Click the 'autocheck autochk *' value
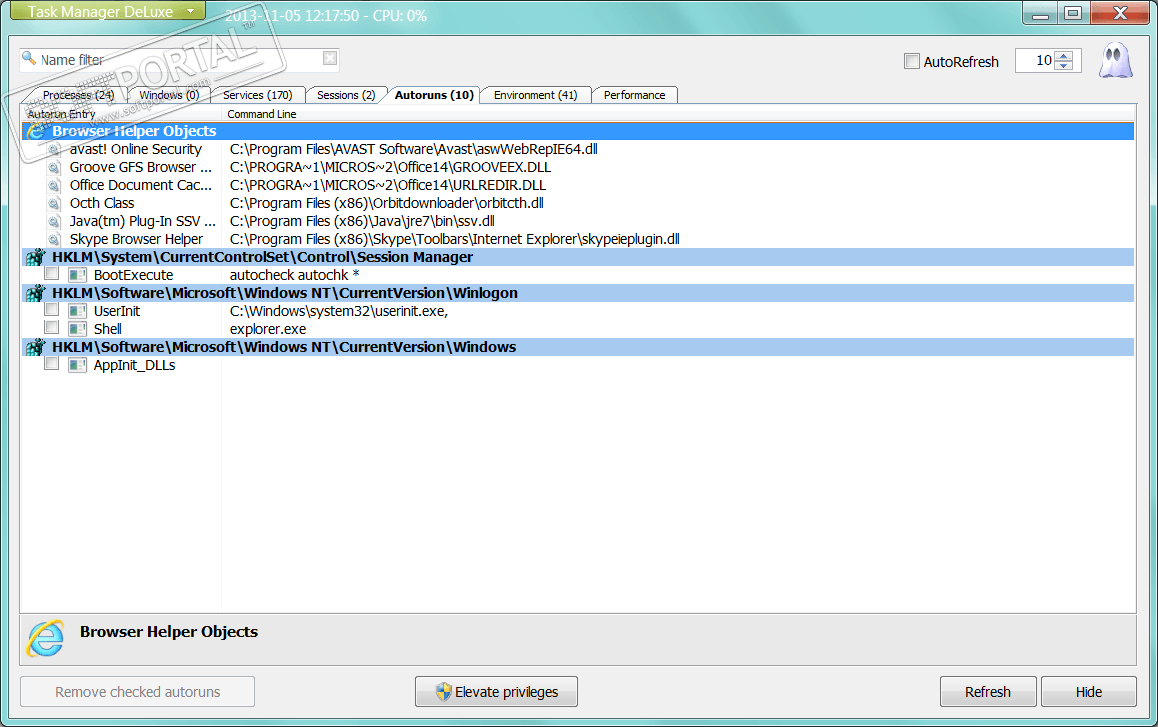This screenshot has height=727, width=1158. pyautogui.click(x=295, y=276)
